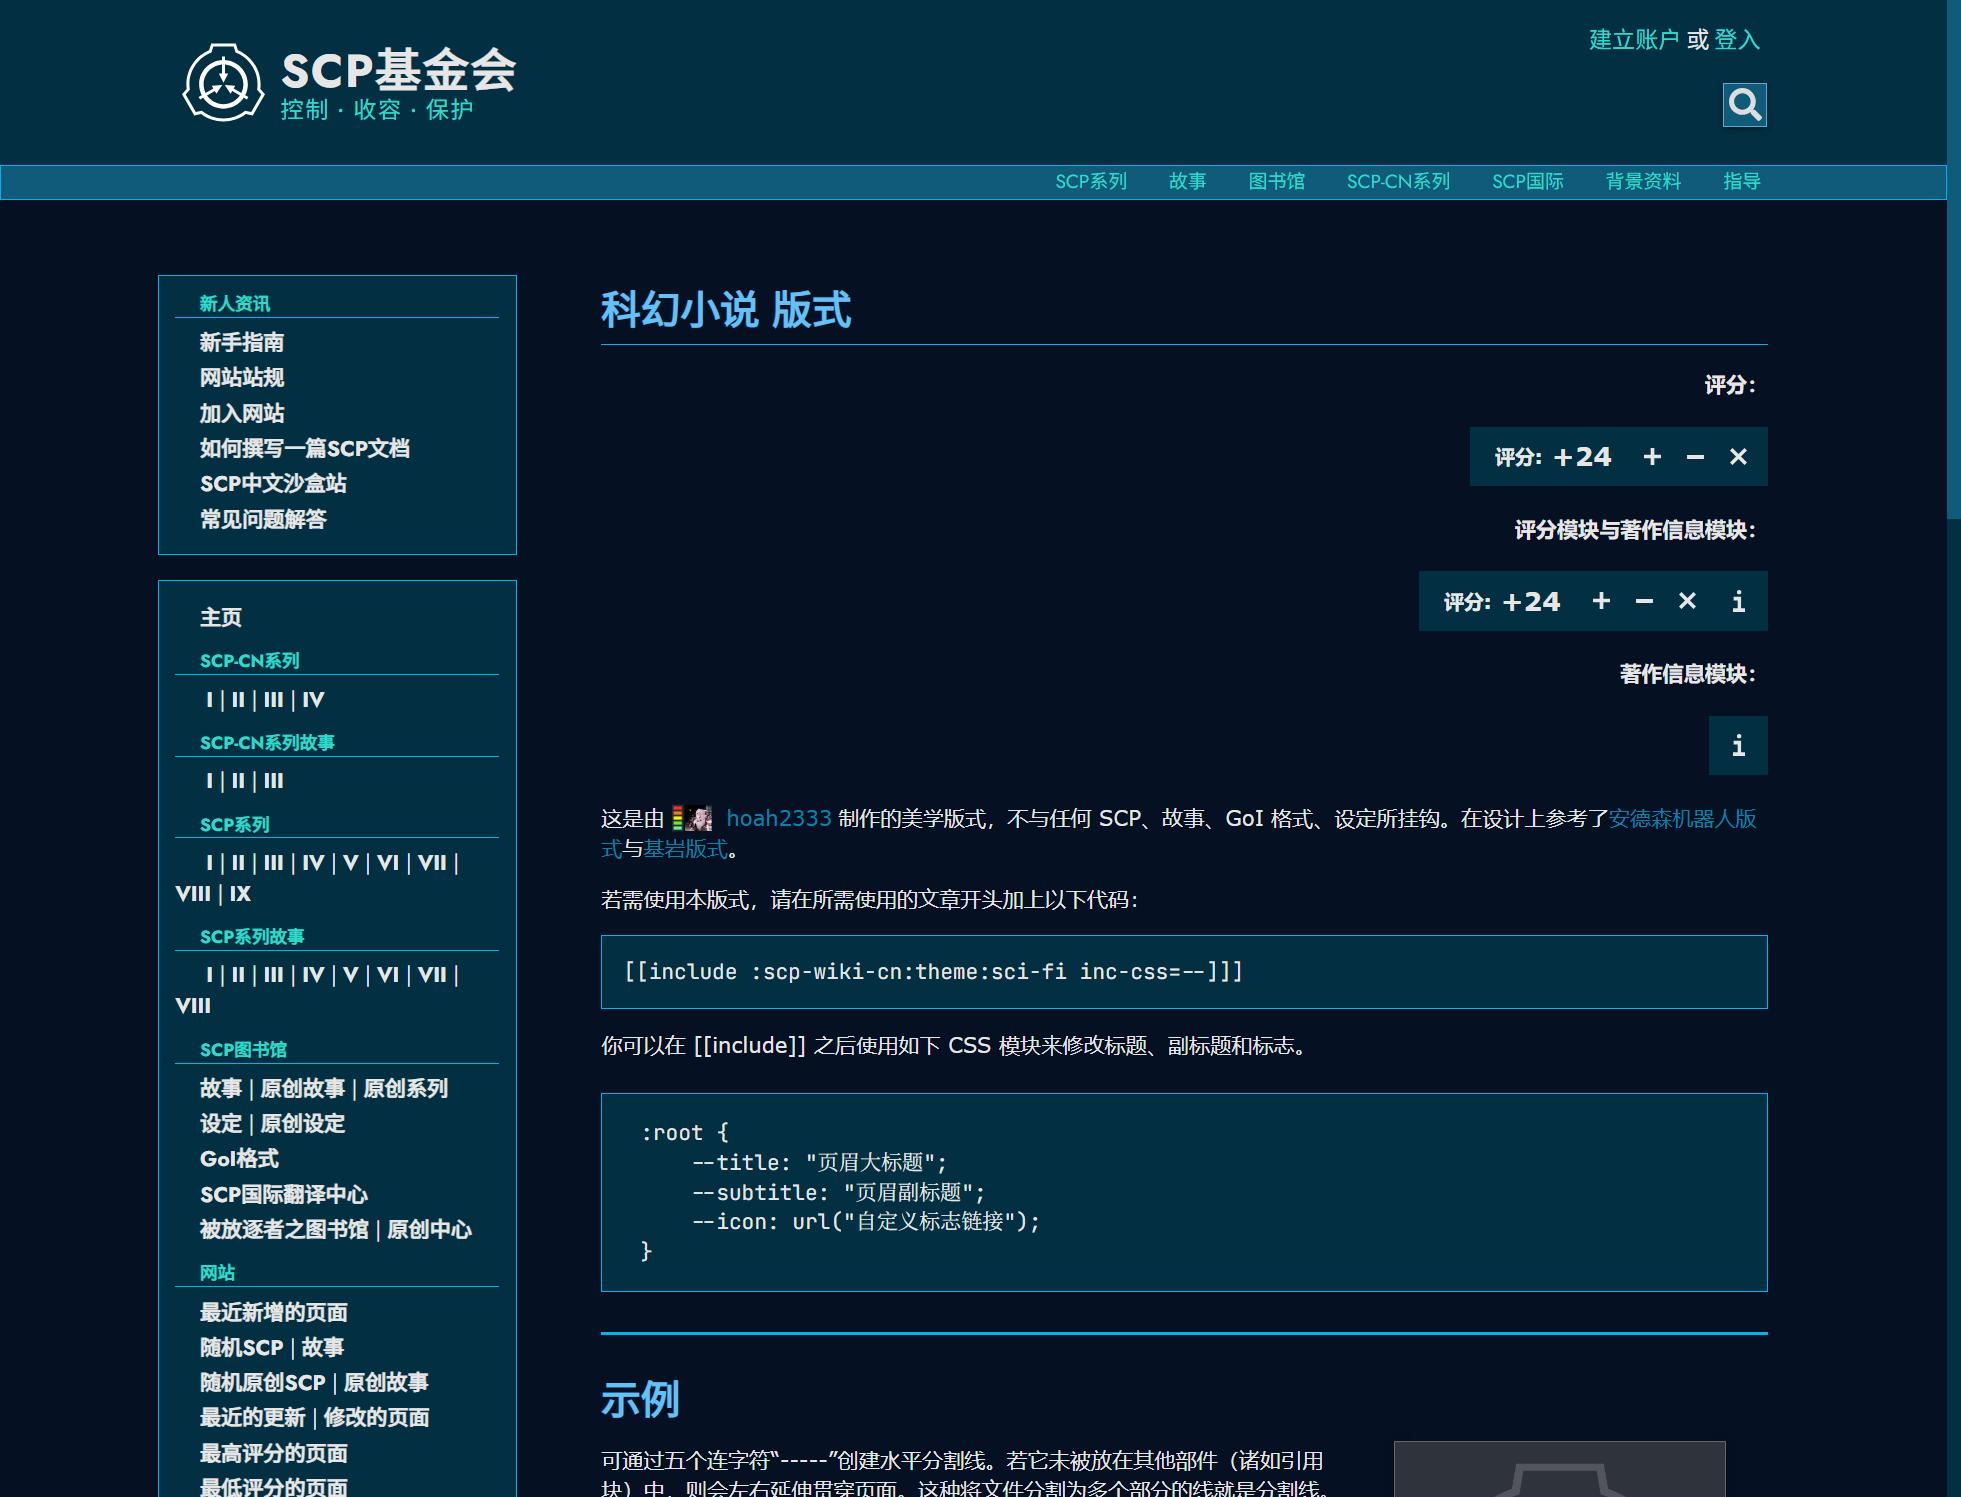Click 随机原创SCP in the sidebar
The width and height of the screenshot is (1961, 1497).
(x=263, y=1383)
